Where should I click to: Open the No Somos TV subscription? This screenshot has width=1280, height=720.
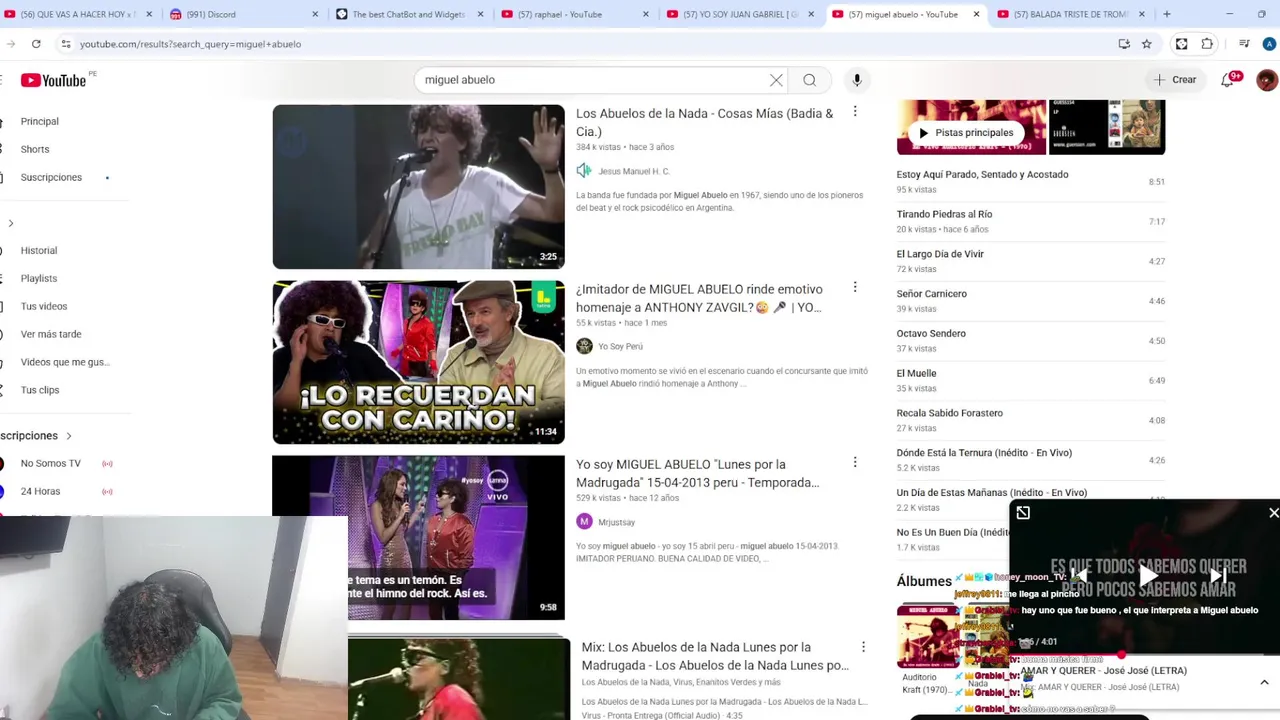tap(51, 463)
